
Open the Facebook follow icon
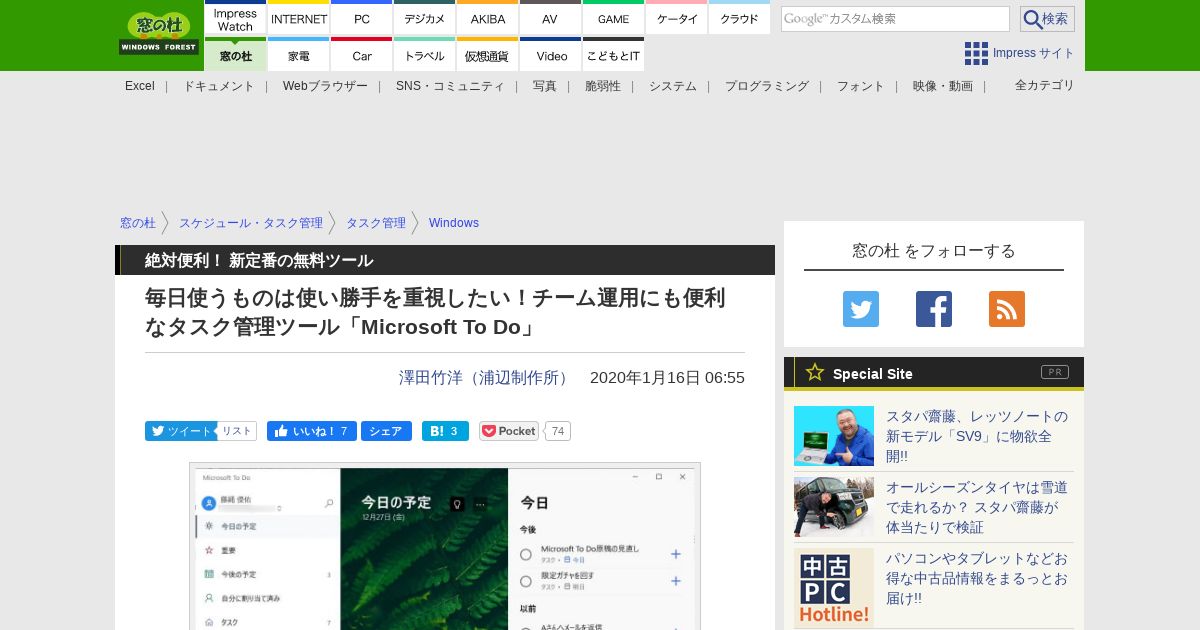[934, 309]
